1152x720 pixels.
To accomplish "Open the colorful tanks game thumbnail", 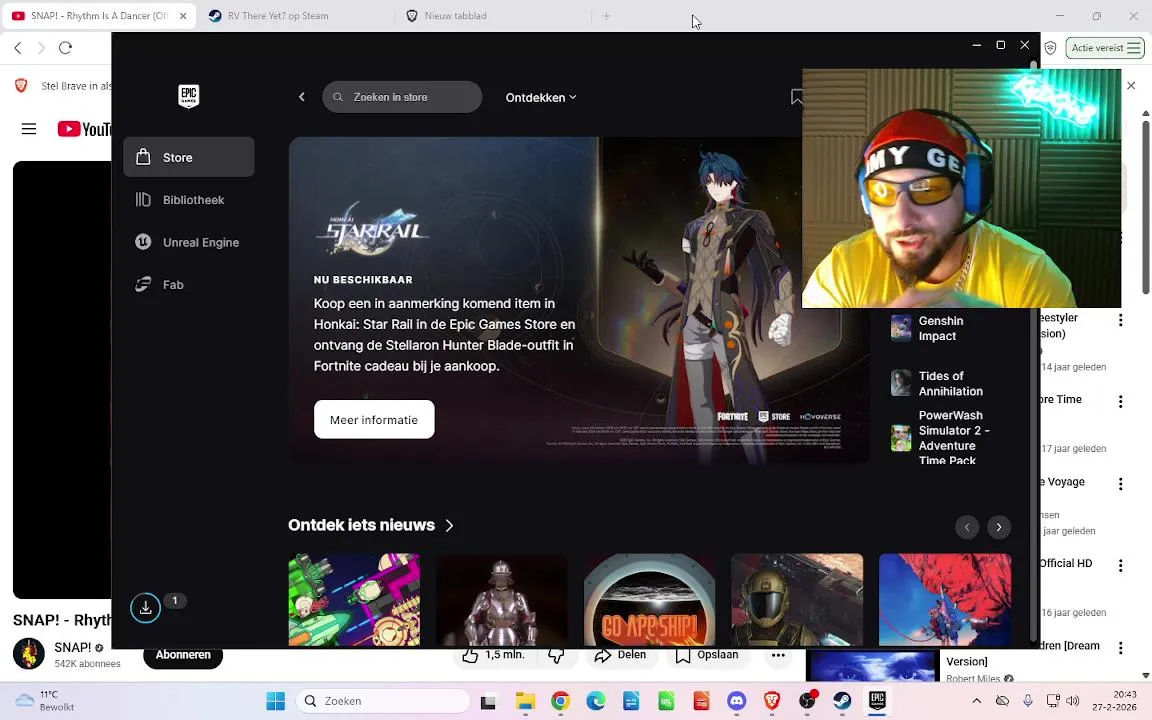I will pyautogui.click(x=354, y=600).
